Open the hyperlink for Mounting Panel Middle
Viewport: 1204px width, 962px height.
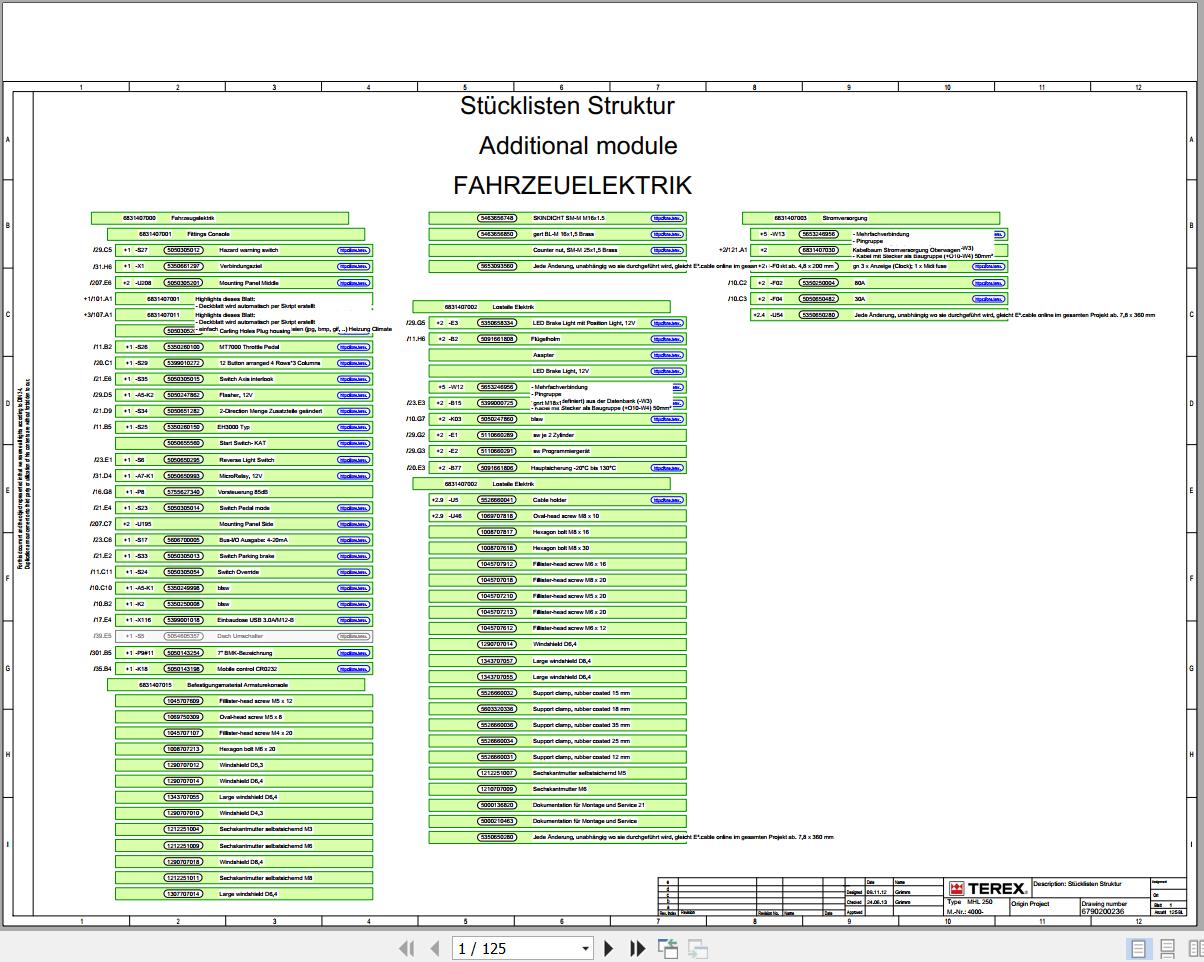(x=352, y=282)
